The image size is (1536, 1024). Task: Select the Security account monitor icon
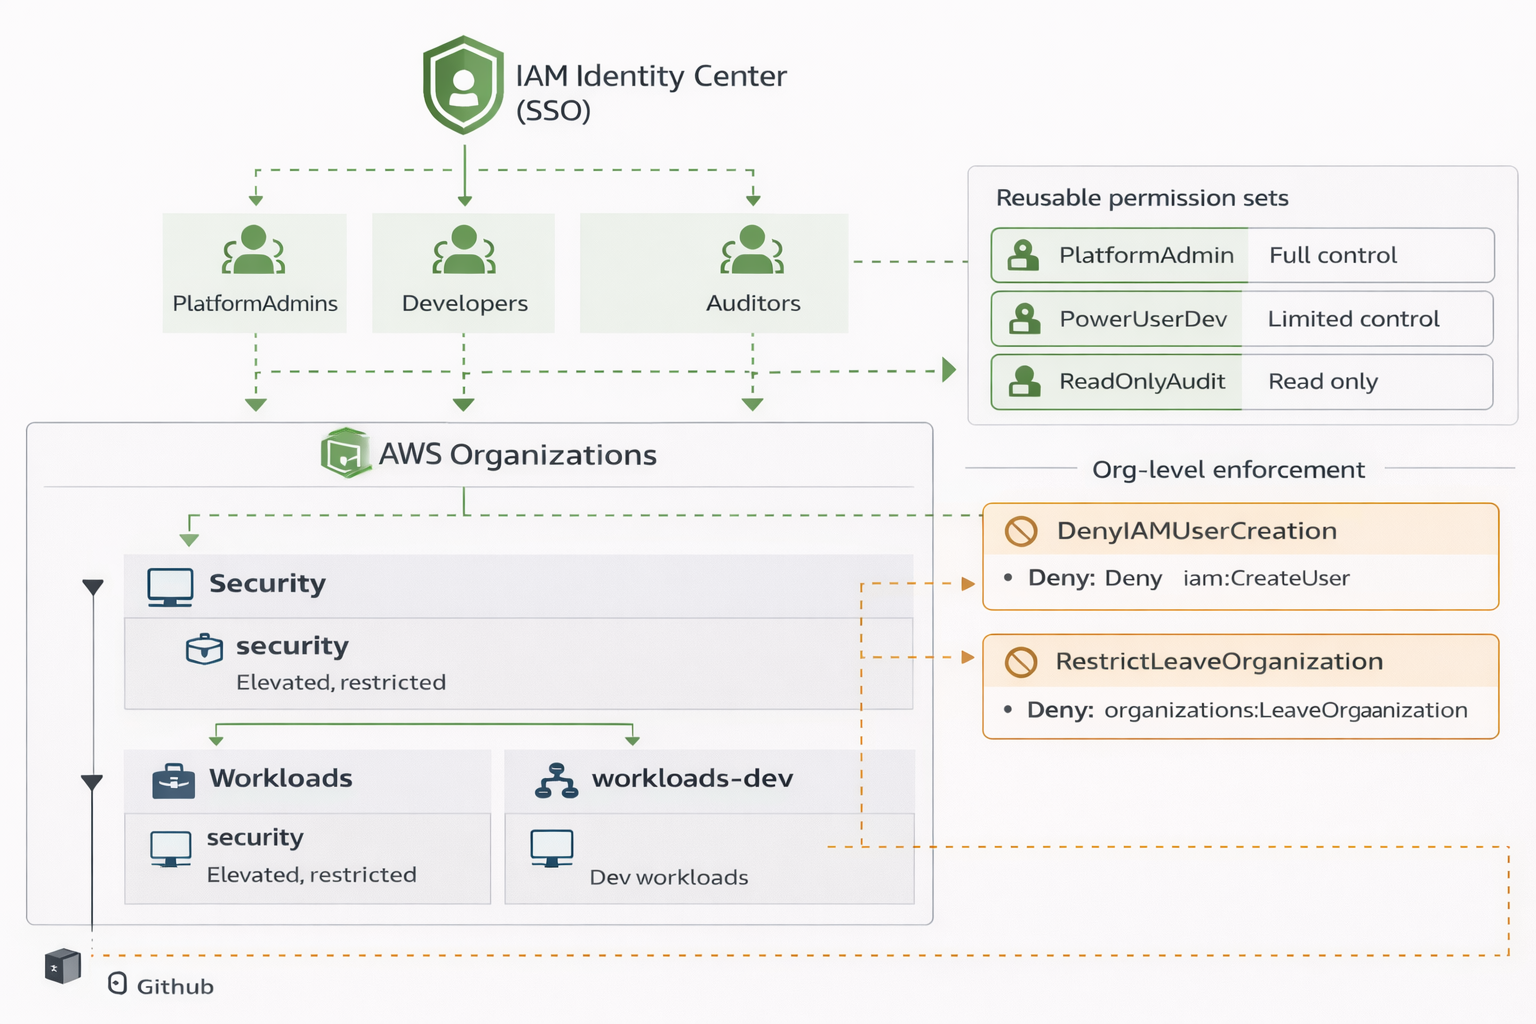pyautogui.click(x=168, y=584)
